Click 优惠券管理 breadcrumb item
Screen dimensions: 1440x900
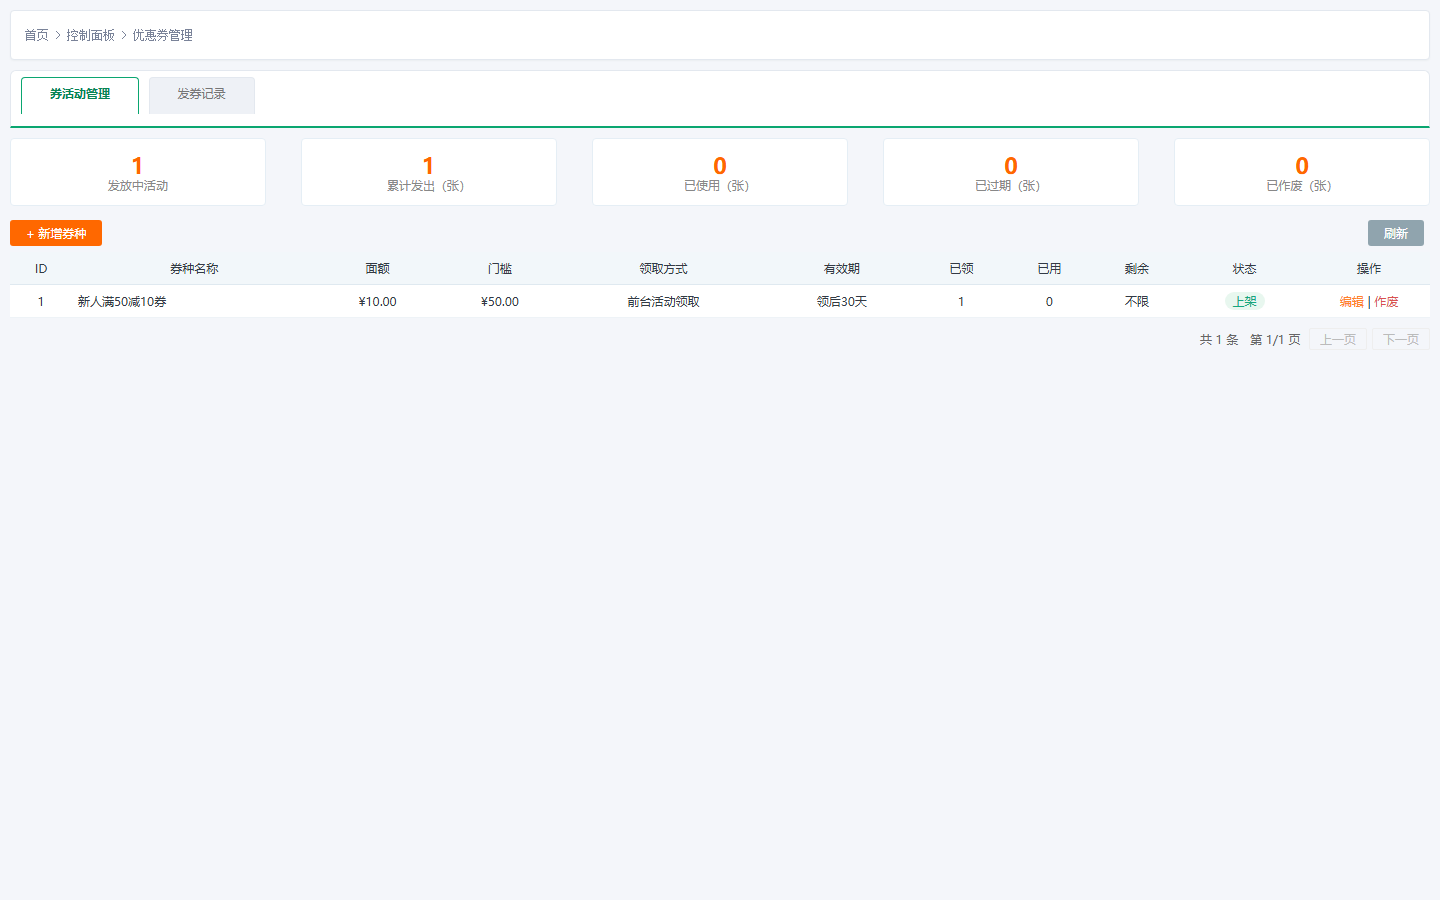(x=163, y=35)
